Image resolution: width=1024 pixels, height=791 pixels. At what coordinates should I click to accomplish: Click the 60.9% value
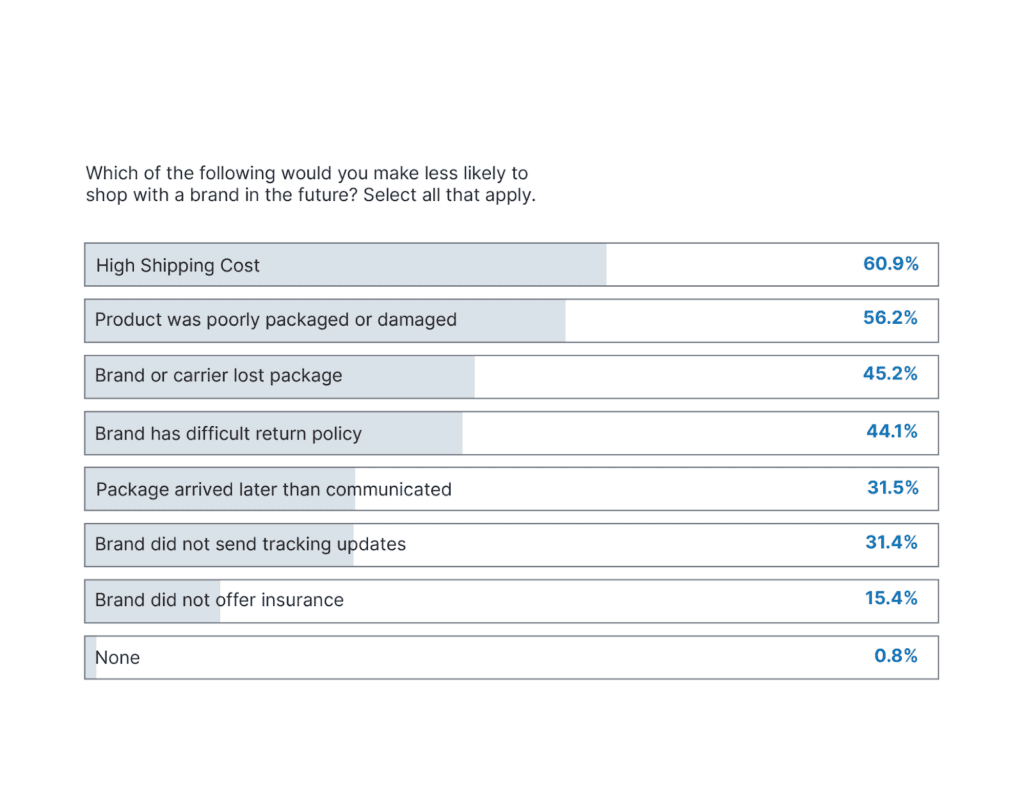[x=890, y=264]
